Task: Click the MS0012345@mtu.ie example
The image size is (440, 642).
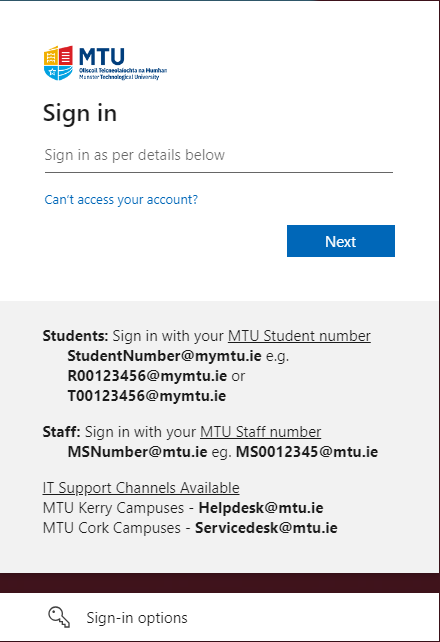Action: click(307, 452)
